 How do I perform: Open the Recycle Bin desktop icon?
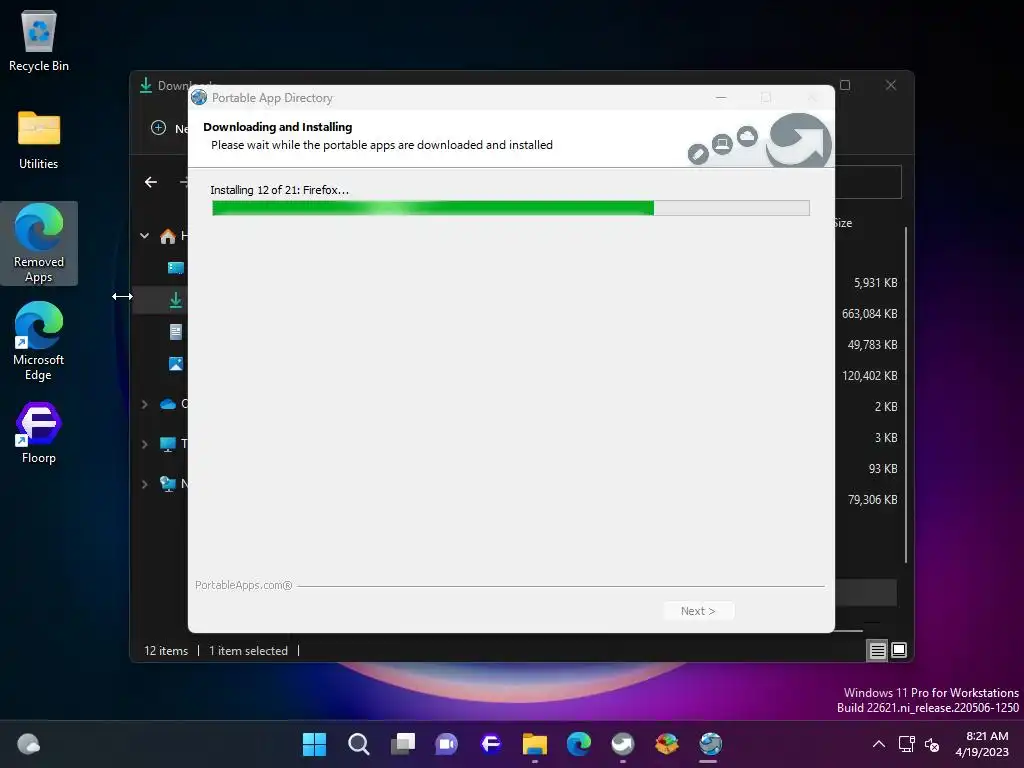coord(39,40)
